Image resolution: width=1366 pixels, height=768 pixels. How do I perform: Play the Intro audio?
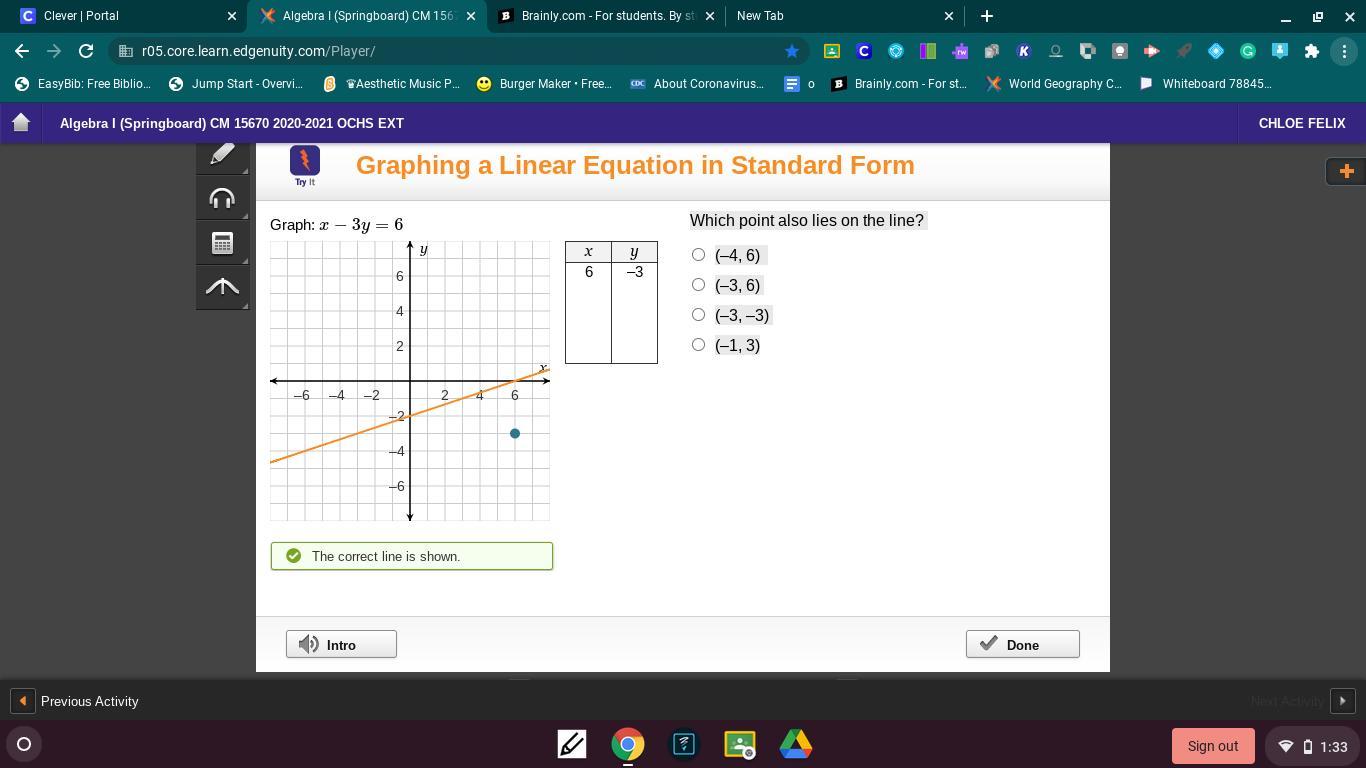(x=341, y=645)
